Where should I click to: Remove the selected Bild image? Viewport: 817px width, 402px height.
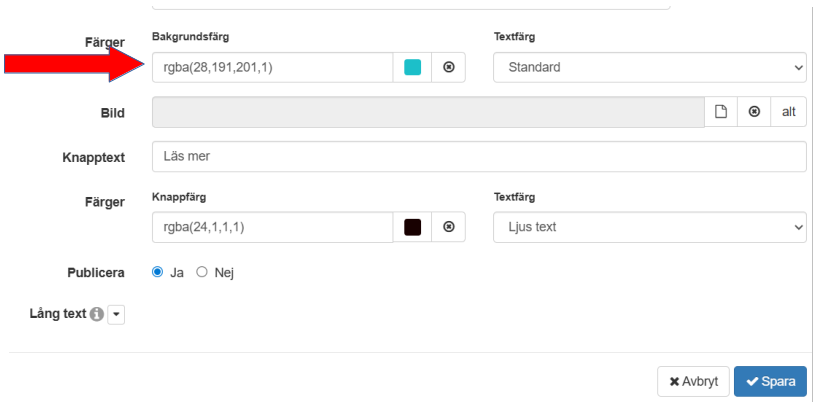pyautogui.click(x=754, y=112)
